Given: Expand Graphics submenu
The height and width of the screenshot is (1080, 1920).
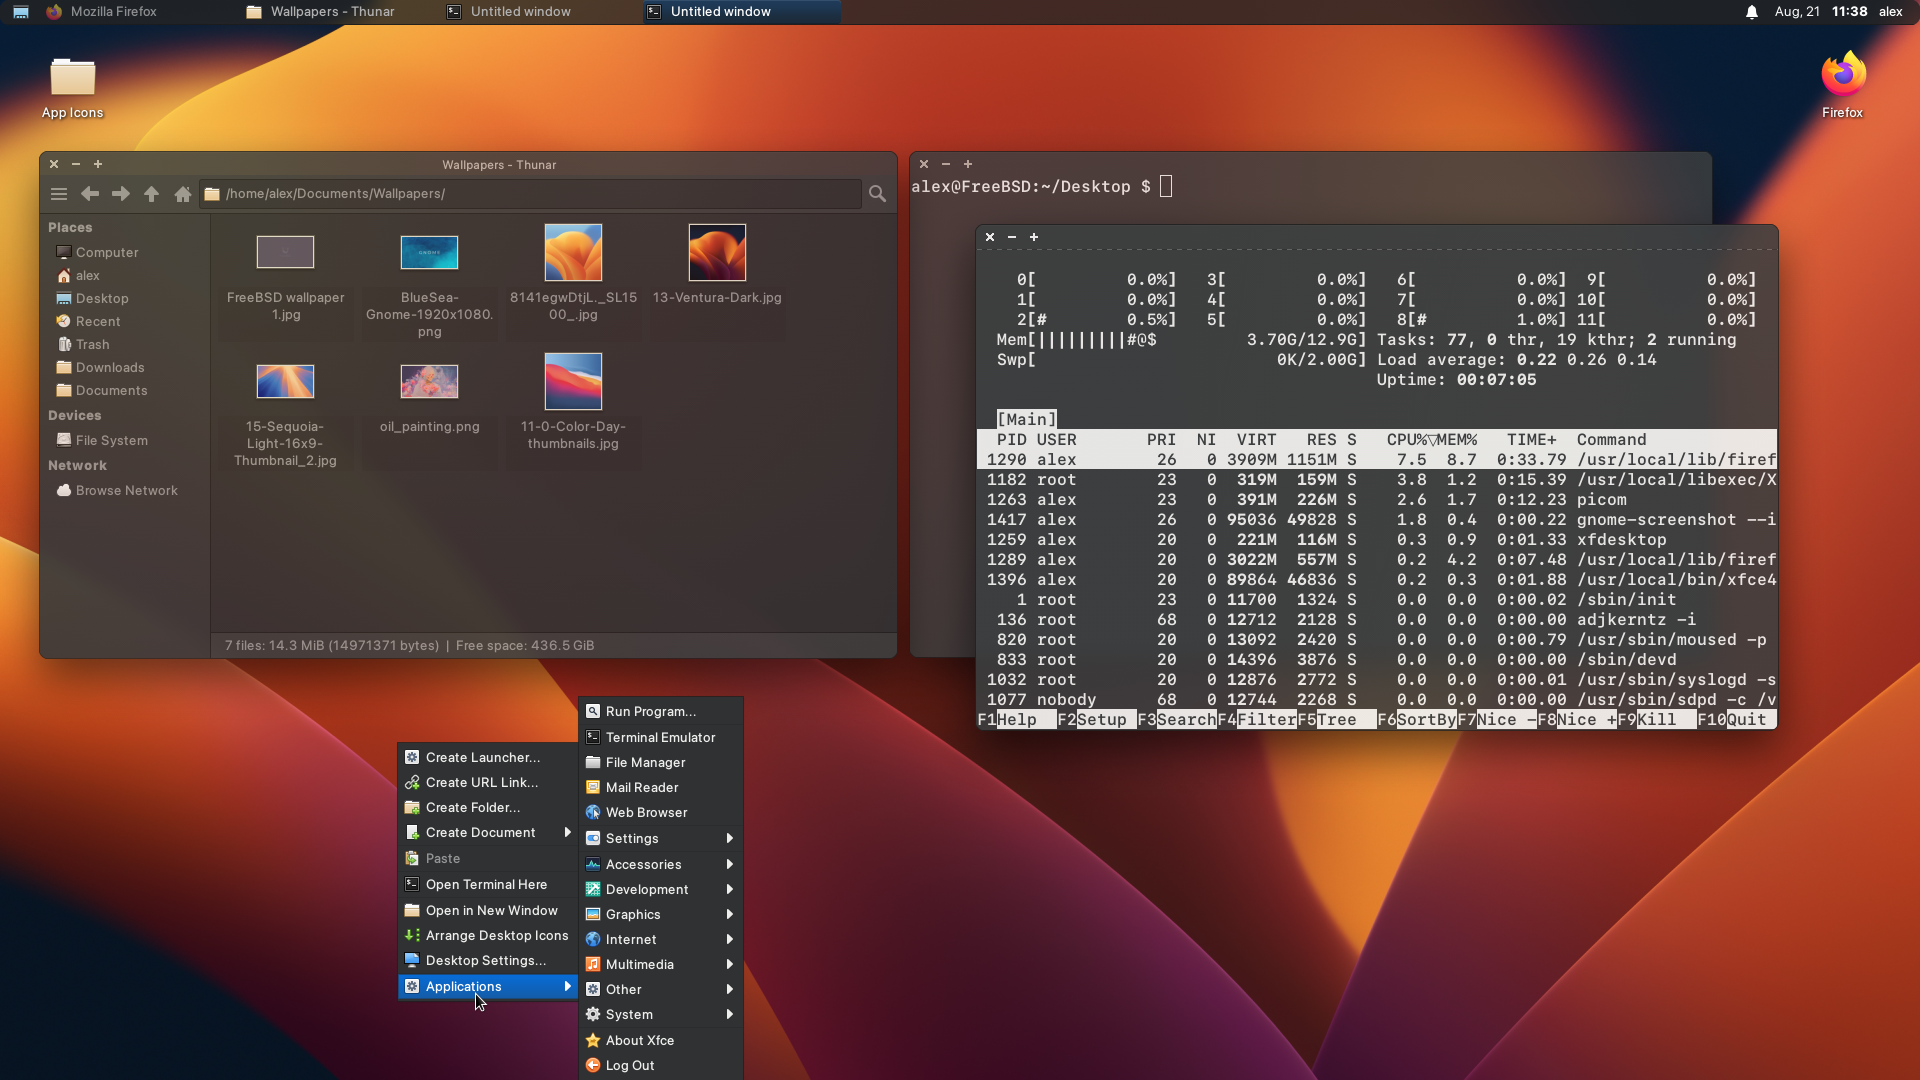Looking at the screenshot, I should tap(661, 915).
